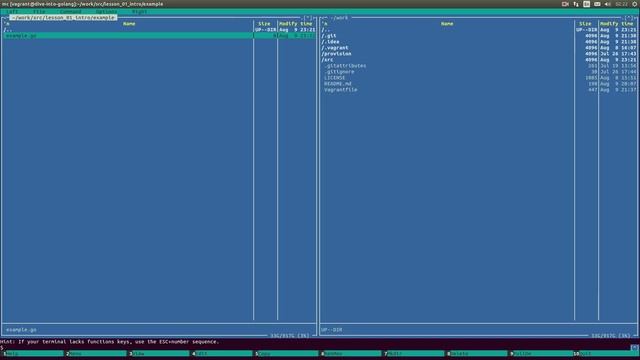This screenshot has width=640, height=360.
Task: Open the network indicator in system tray
Action: tap(576, 4)
